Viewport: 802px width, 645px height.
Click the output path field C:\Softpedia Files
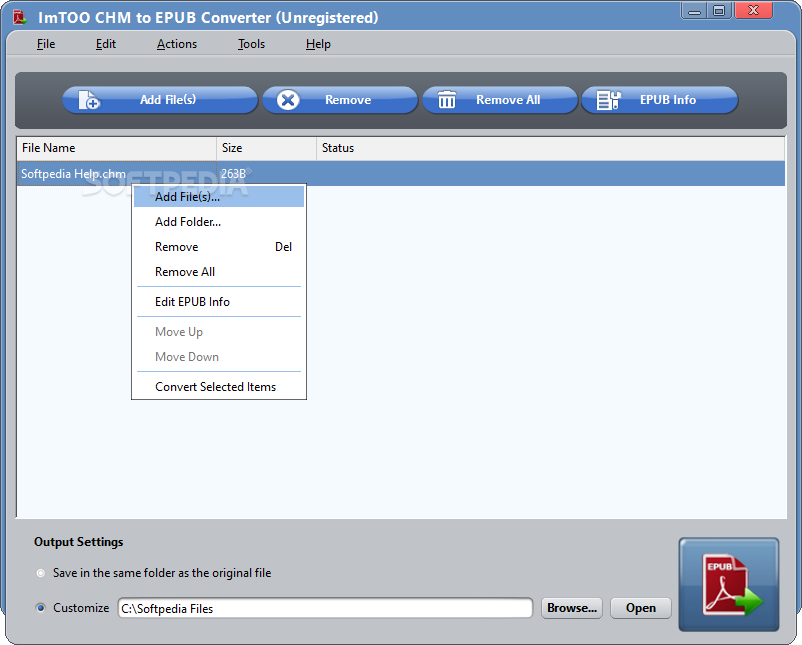(325, 608)
